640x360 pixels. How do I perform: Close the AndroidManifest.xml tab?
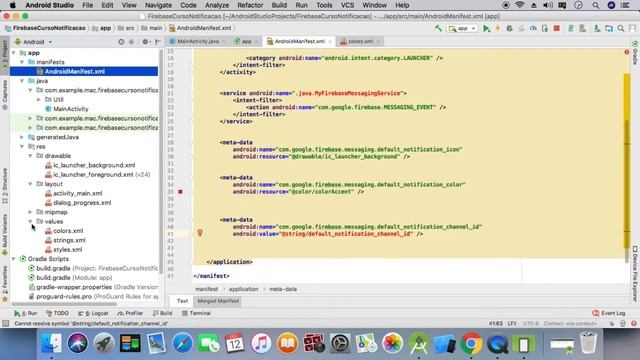tap(329, 42)
